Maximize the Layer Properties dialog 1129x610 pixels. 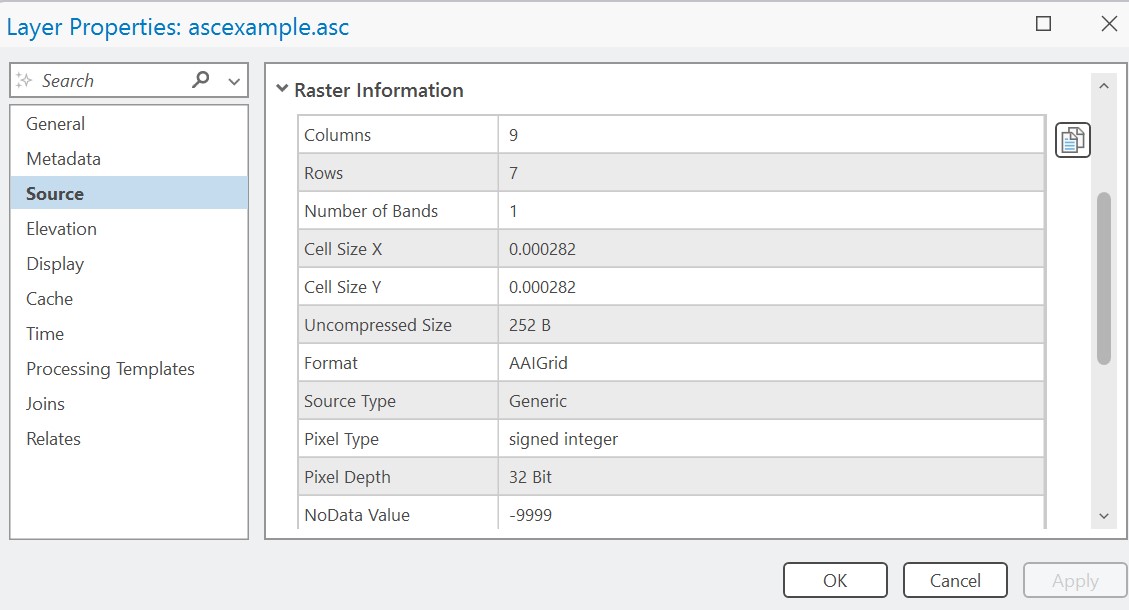pyautogui.click(x=1043, y=25)
